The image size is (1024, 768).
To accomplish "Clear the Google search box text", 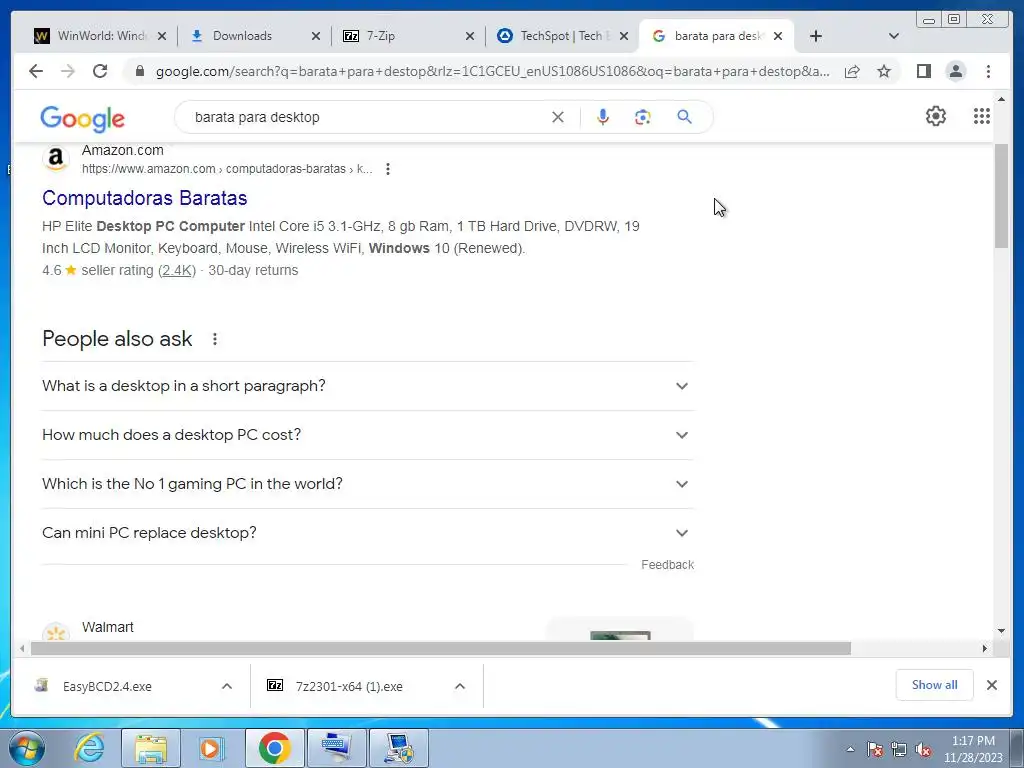I will (558, 117).
